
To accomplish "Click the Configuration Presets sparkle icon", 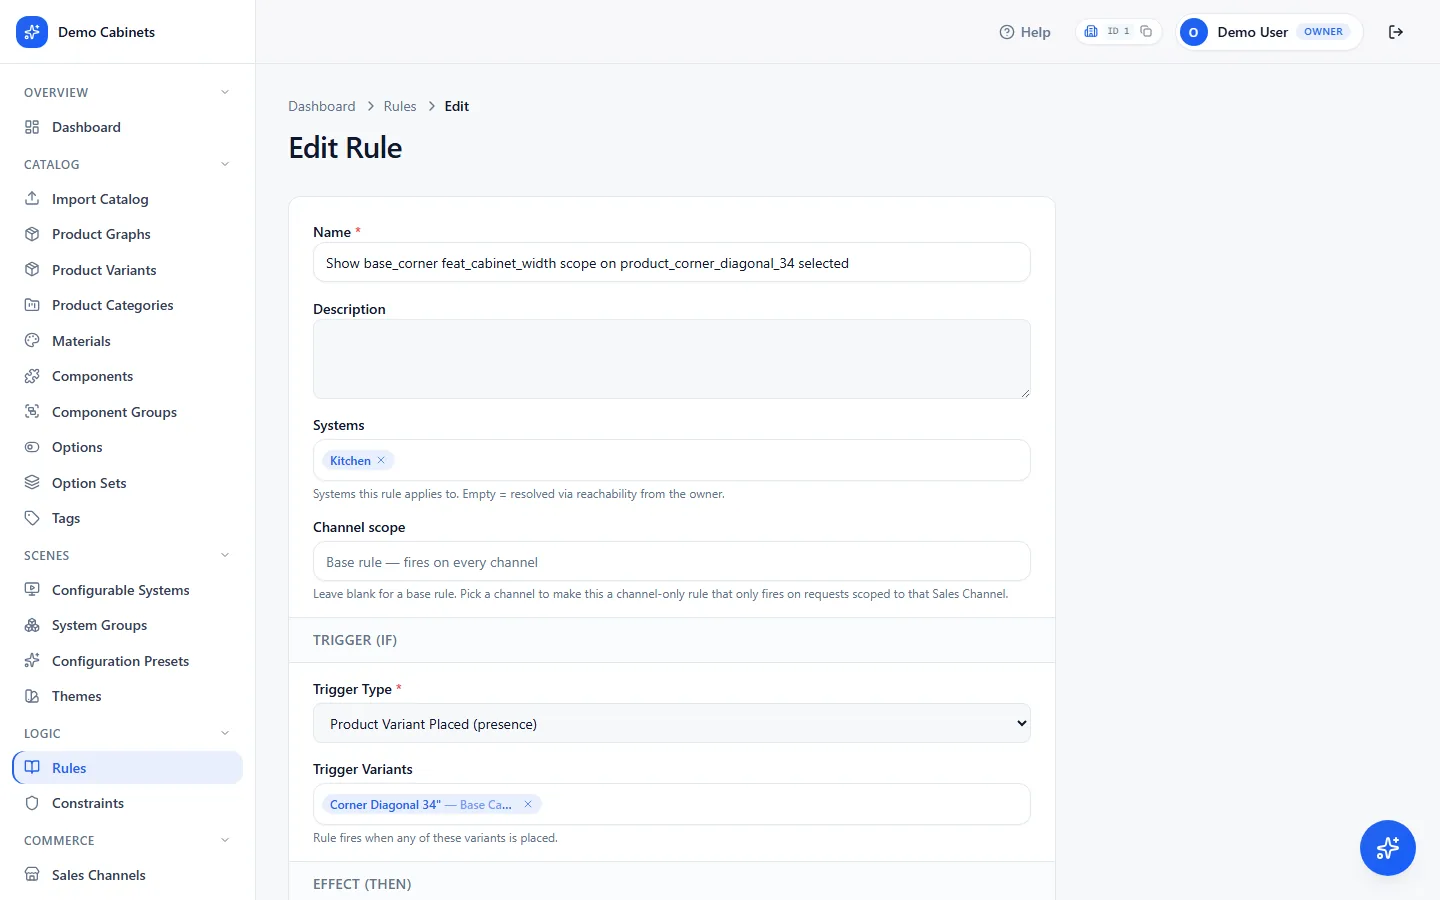I will coord(32,661).
